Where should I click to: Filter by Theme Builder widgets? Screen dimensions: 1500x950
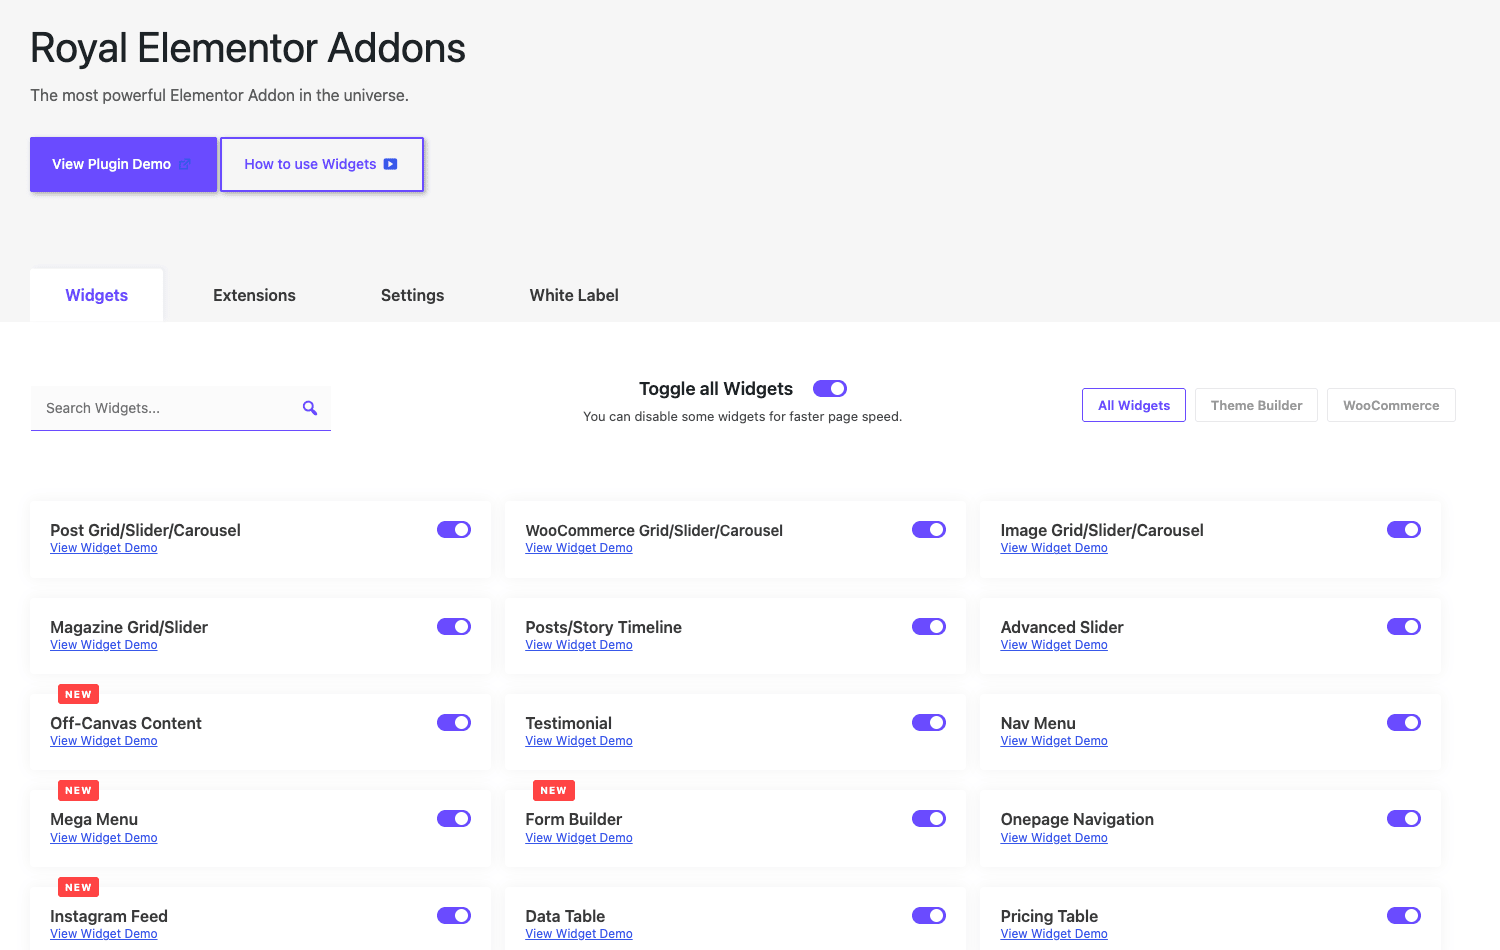(x=1256, y=405)
